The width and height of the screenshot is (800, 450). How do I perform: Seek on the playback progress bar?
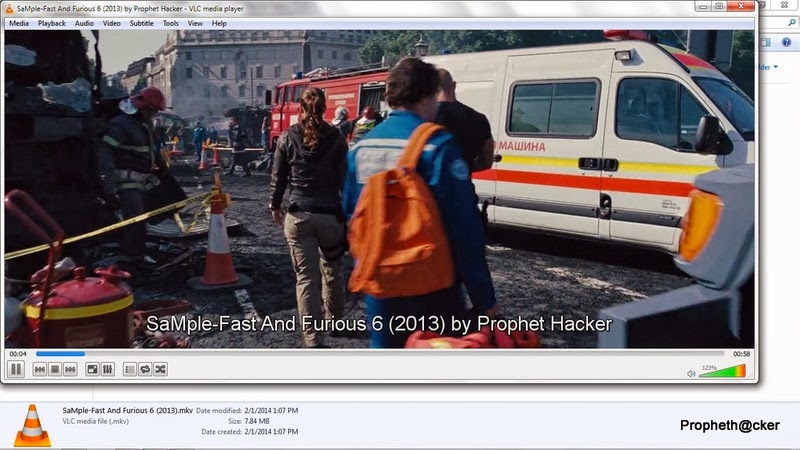click(380, 354)
